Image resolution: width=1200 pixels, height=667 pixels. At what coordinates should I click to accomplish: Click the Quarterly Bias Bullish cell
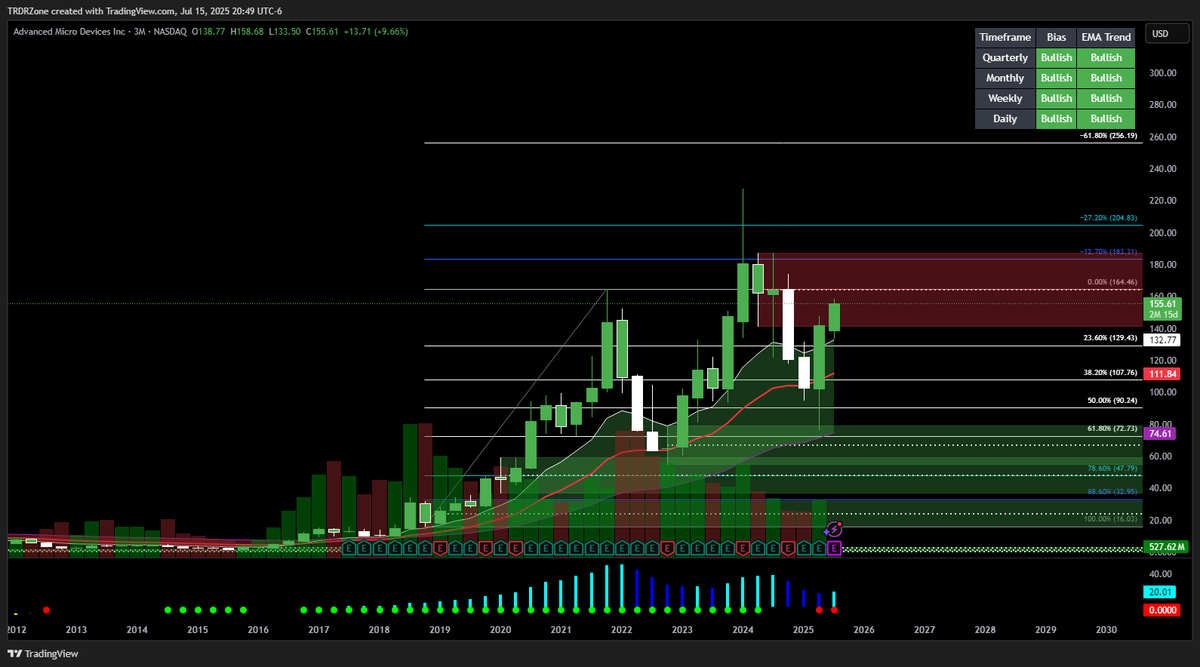click(x=1056, y=58)
